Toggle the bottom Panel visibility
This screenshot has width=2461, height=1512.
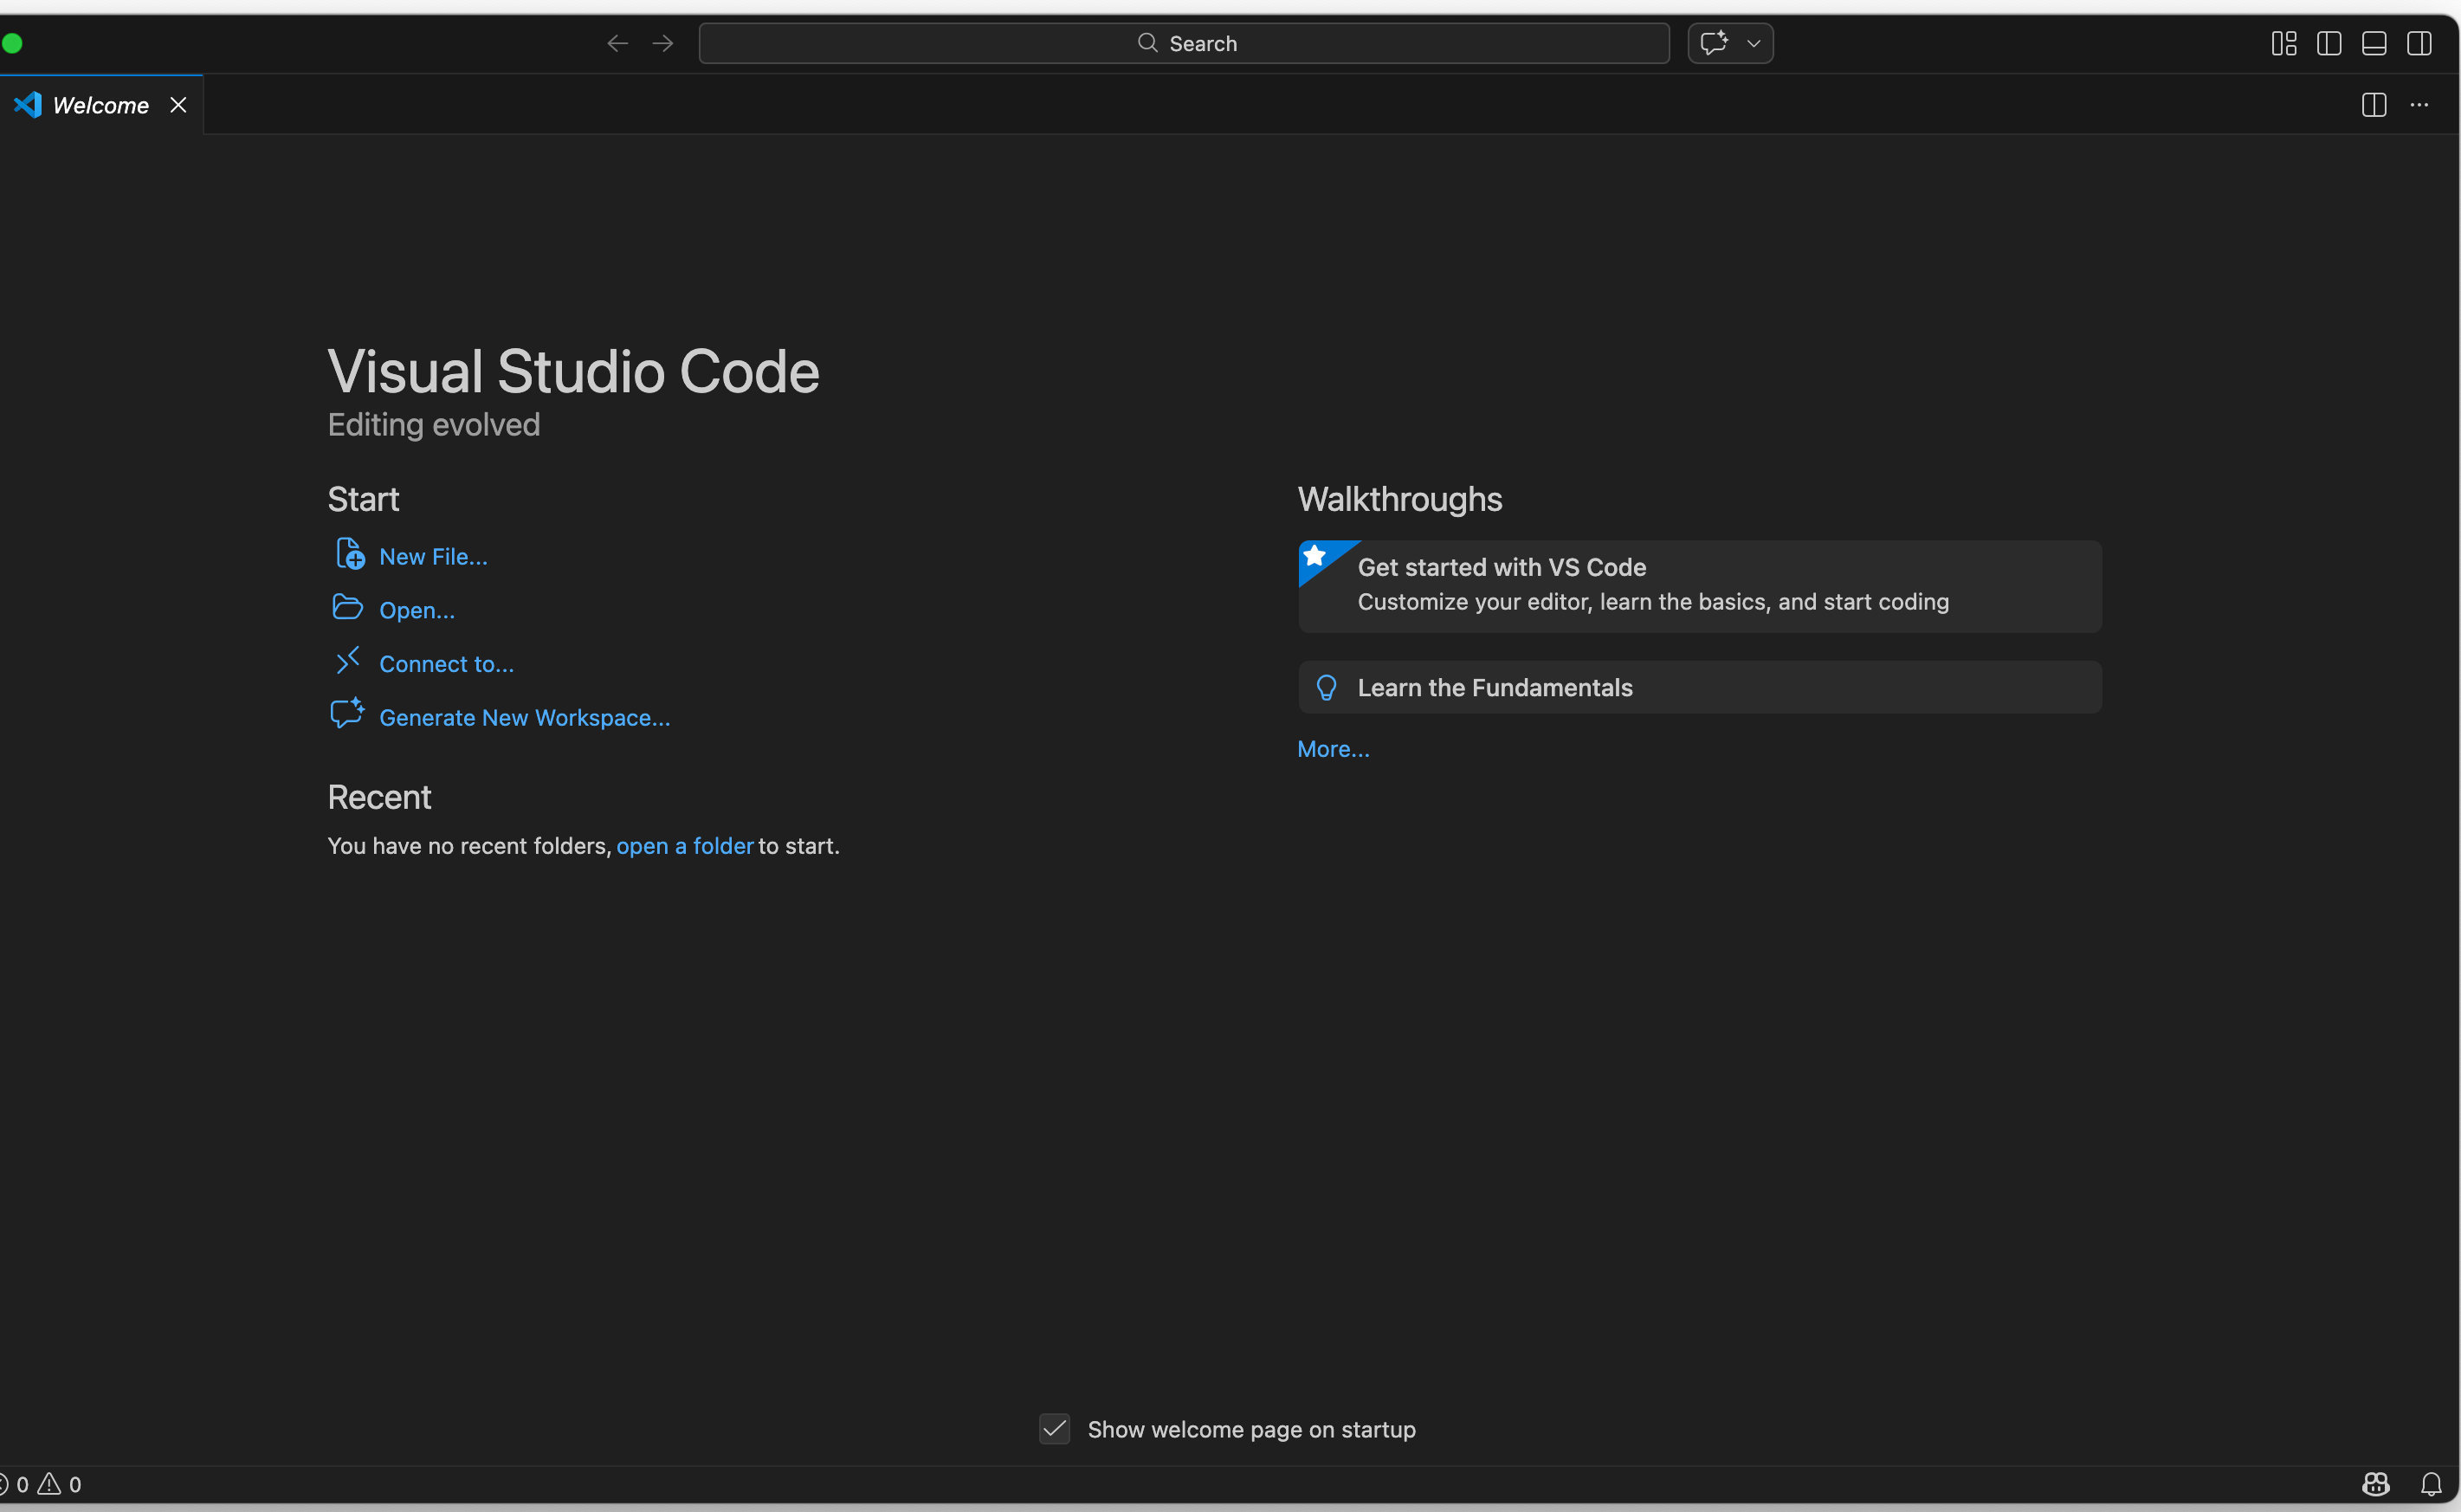point(2373,43)
